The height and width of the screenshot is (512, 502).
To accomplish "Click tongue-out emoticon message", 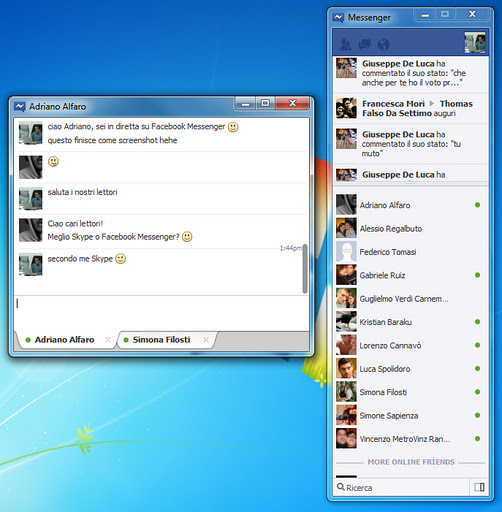I will pos(53,161).
